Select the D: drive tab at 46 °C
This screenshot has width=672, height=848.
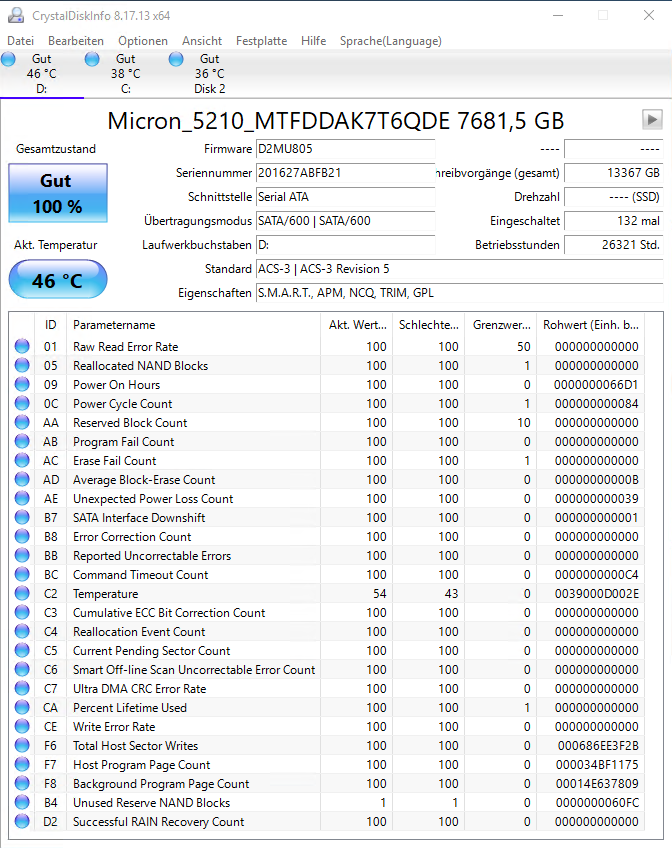[42, 74]
